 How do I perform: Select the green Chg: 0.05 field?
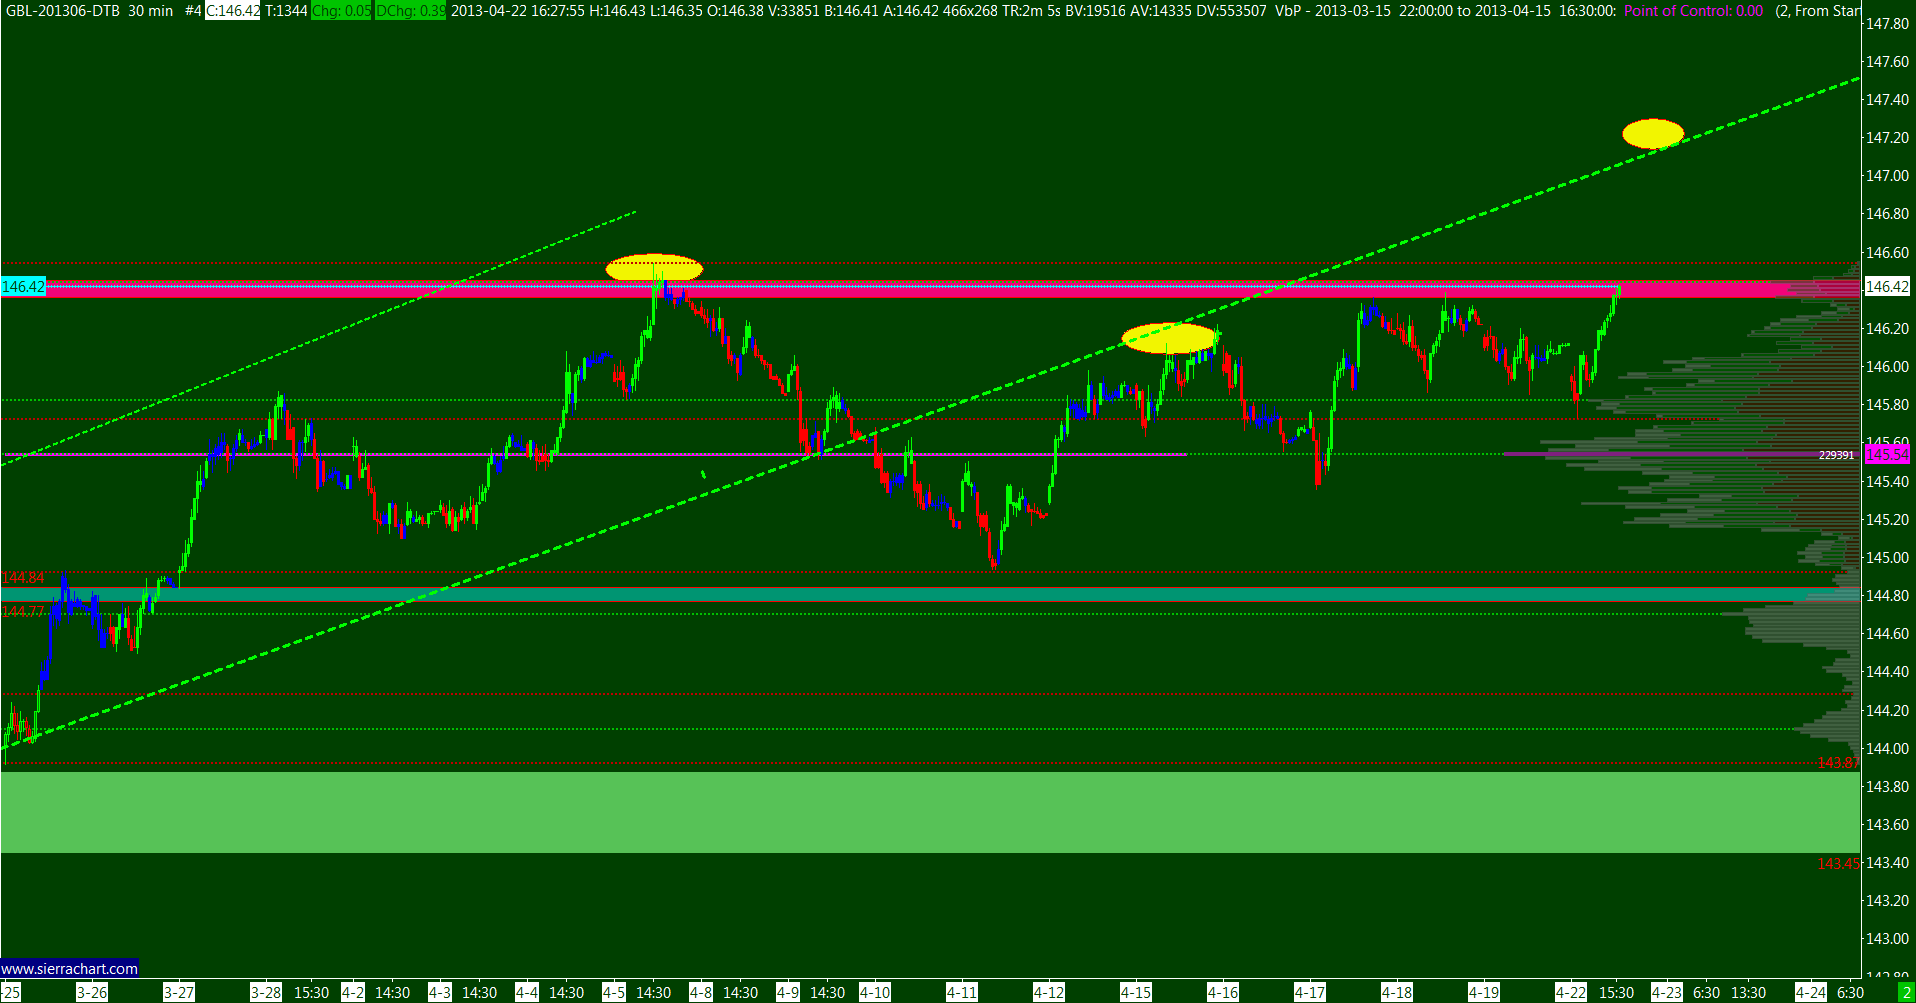pyautogui.click(x=341, y=11)
